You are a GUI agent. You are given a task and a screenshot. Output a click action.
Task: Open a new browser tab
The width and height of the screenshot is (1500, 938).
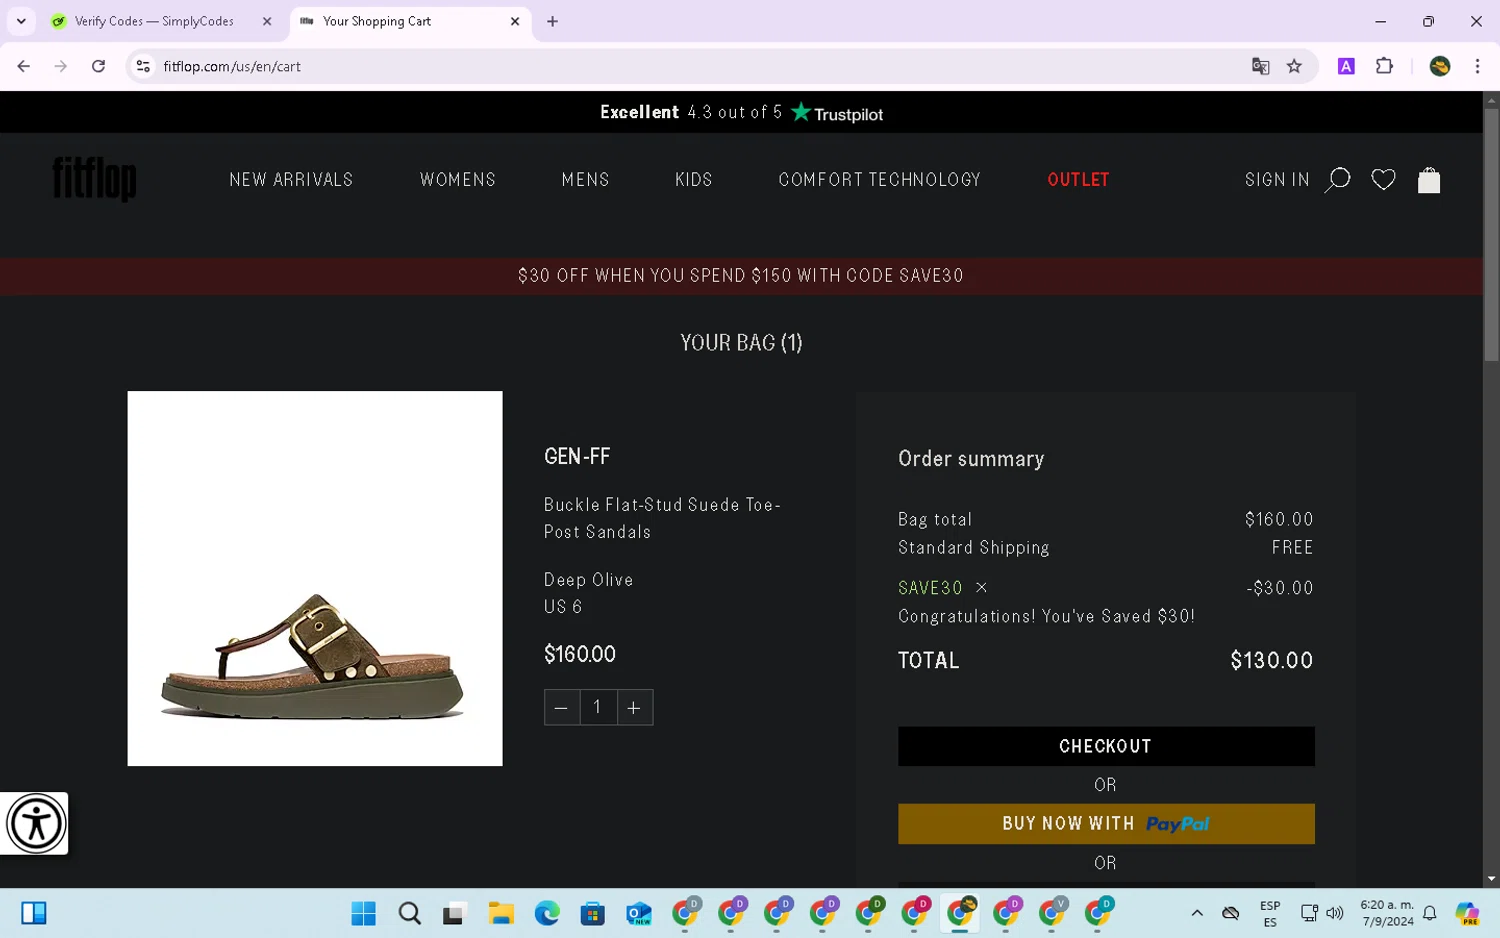(x=552, y=21)
